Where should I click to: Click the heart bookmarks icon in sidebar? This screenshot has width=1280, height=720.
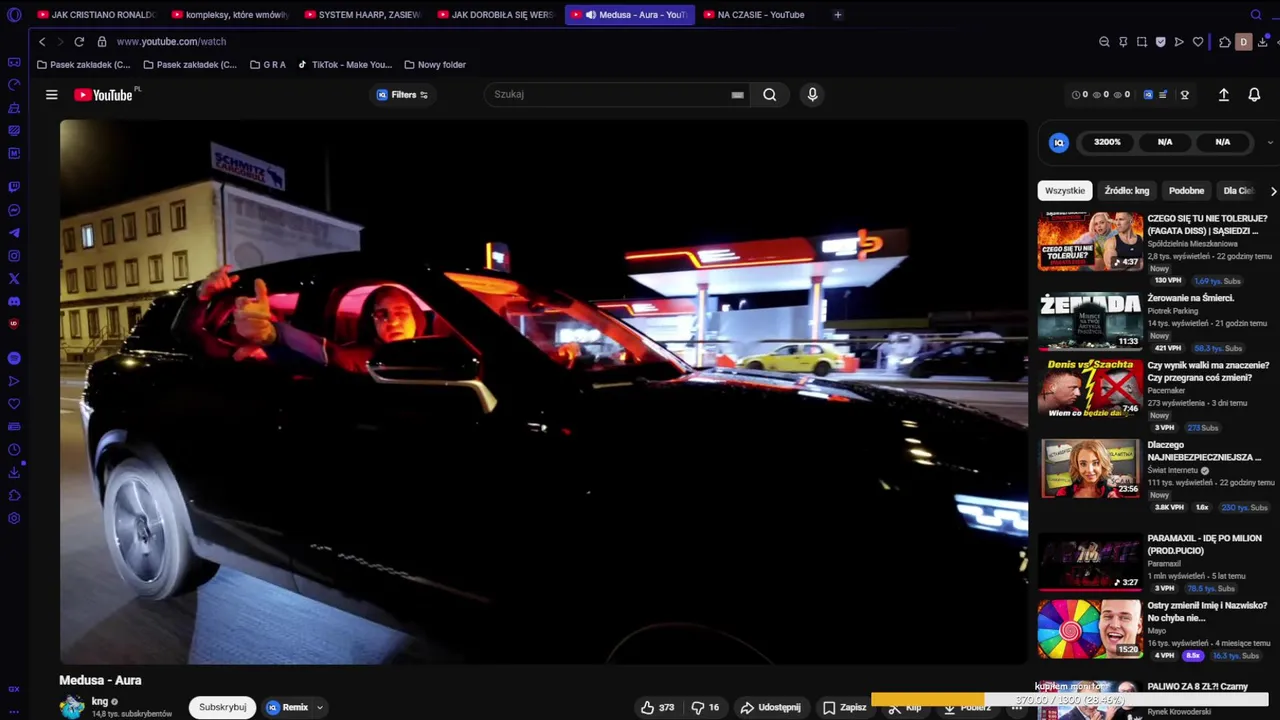pos(14,404)
